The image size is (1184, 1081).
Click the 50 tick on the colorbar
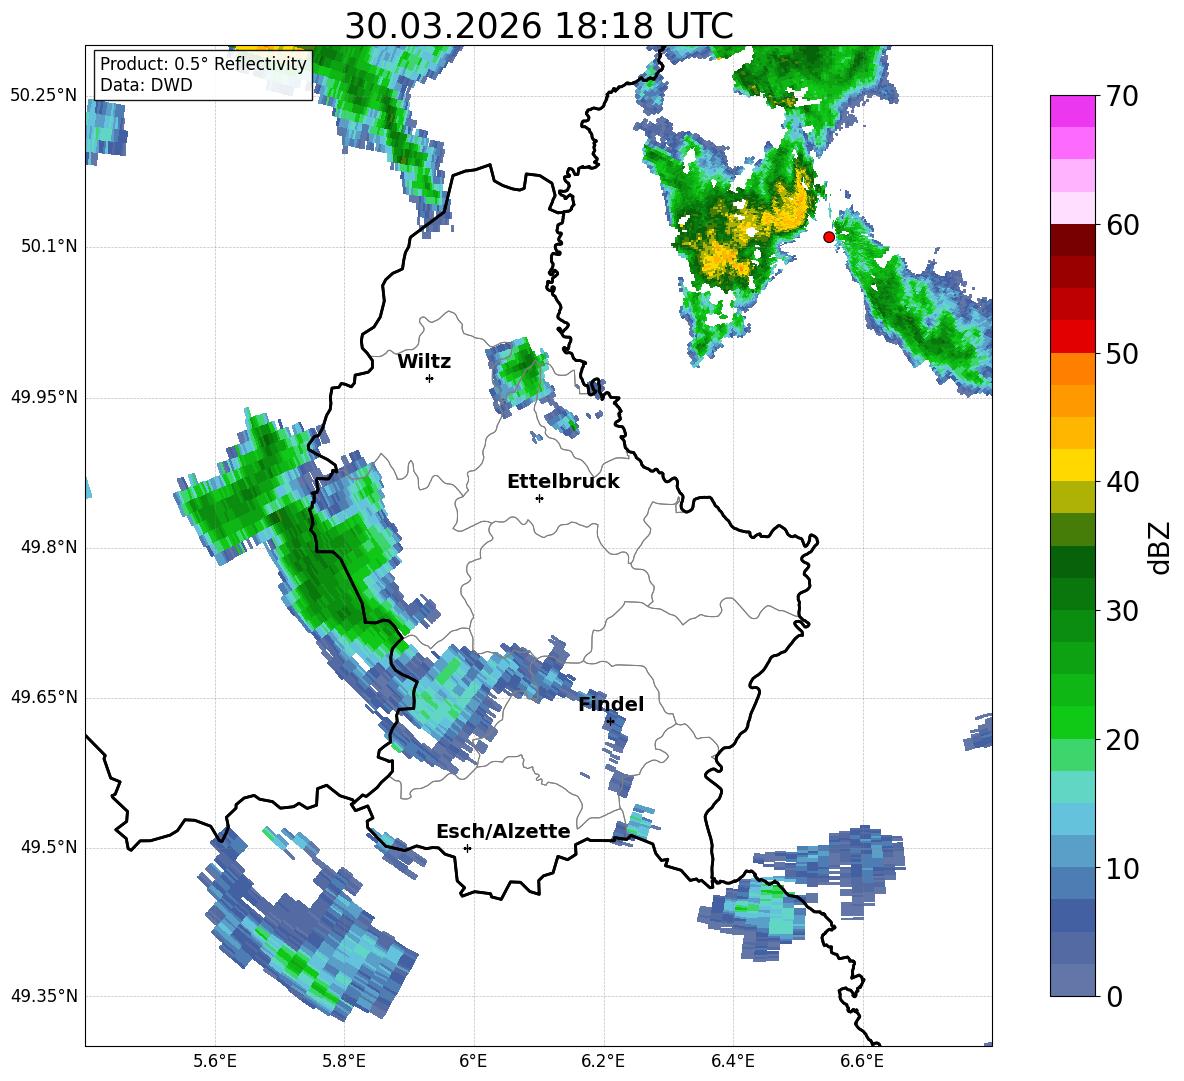pyautogui.click(x=1122, y=354)
